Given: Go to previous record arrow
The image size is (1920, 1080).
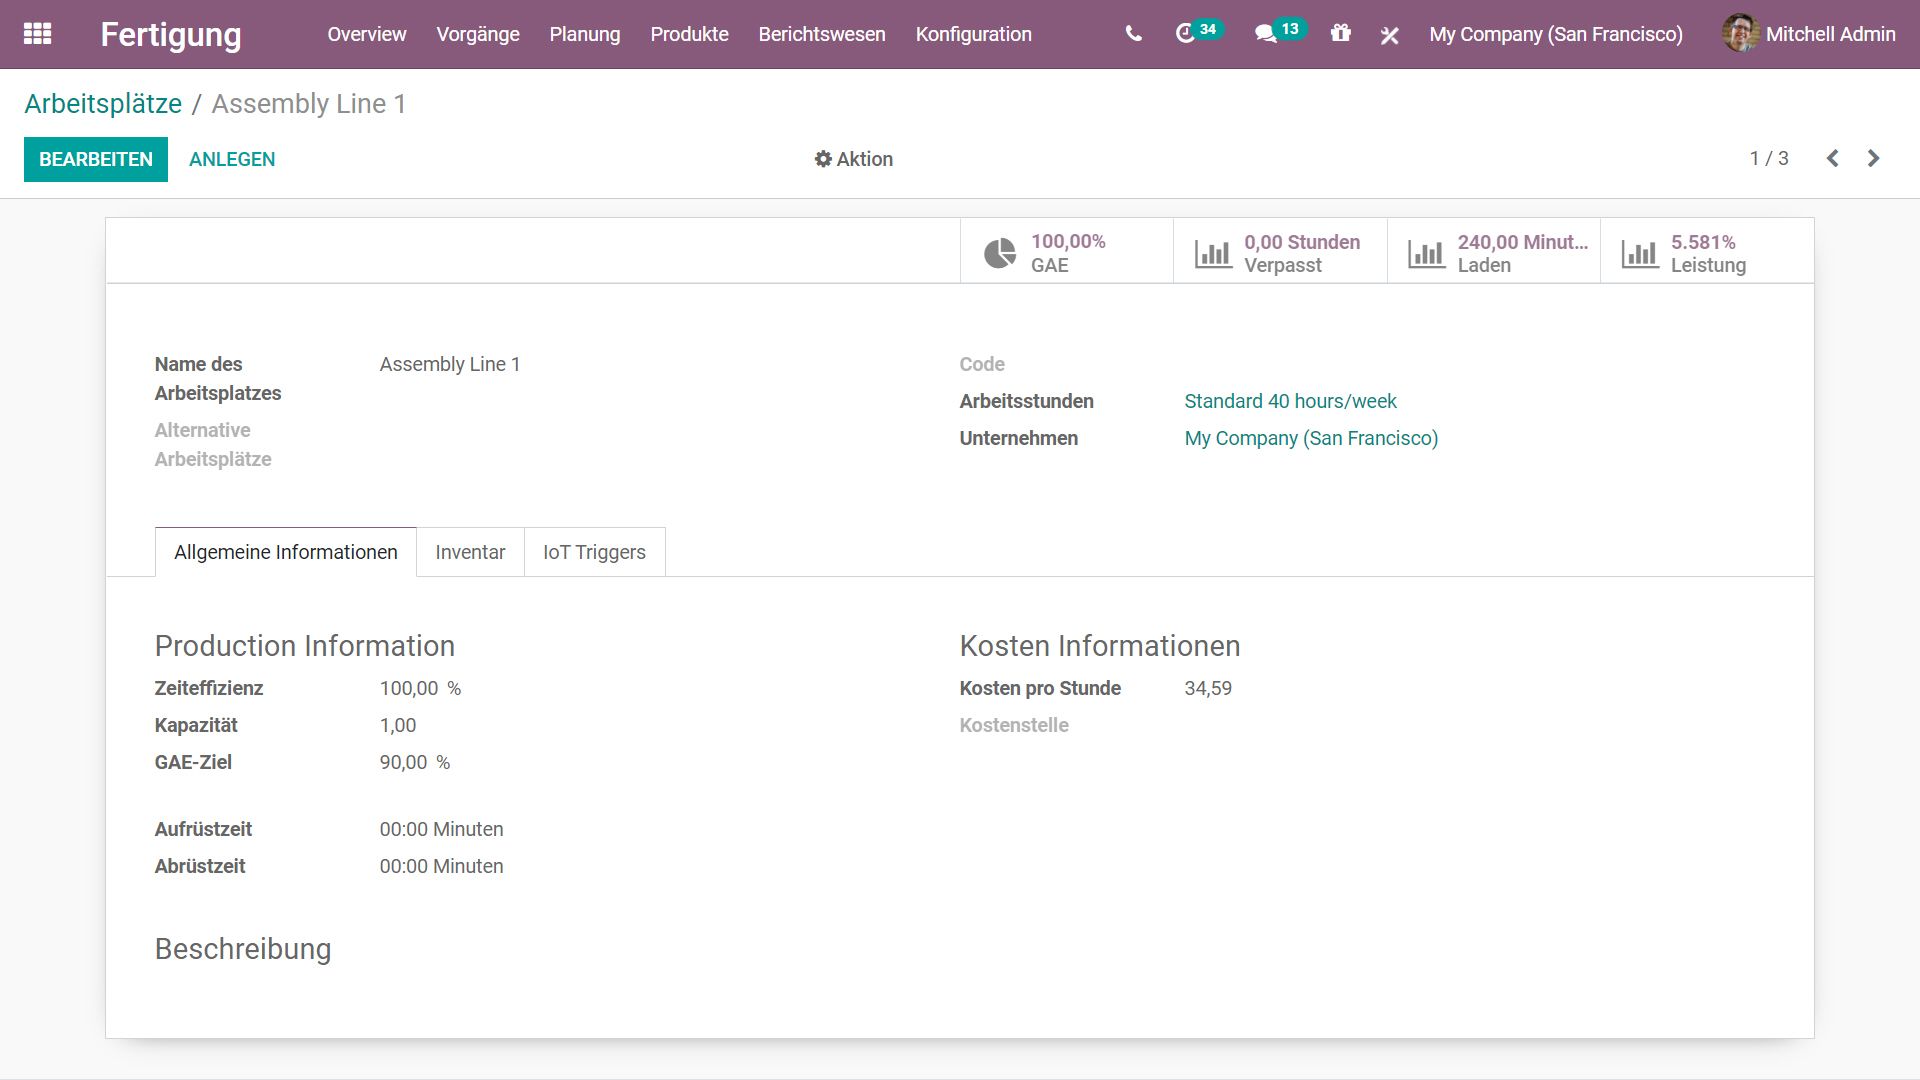Looking at the screenshot, I should (x=1832, y=159).
